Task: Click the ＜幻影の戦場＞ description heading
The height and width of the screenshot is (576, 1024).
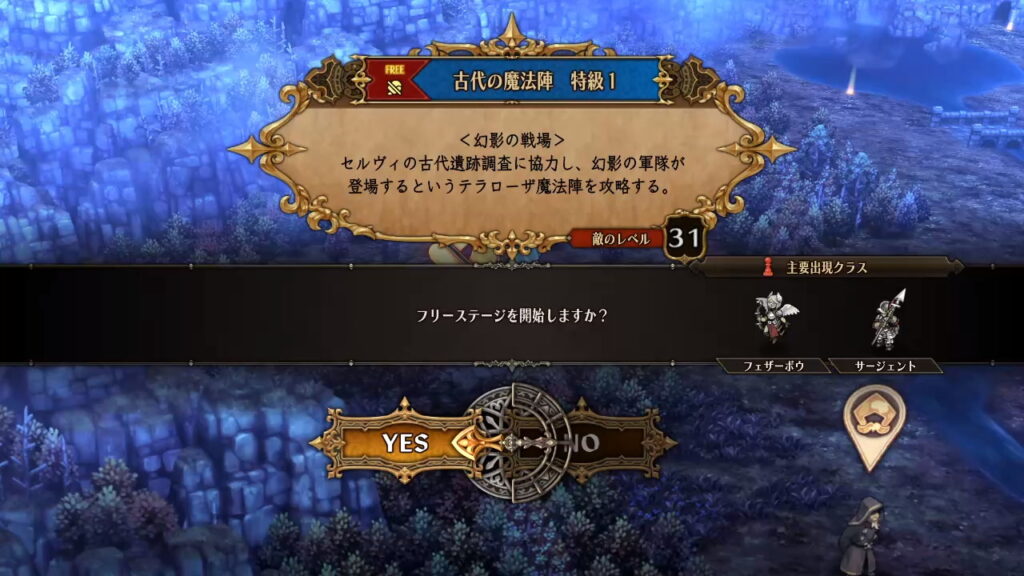Action: pos(512,140)
